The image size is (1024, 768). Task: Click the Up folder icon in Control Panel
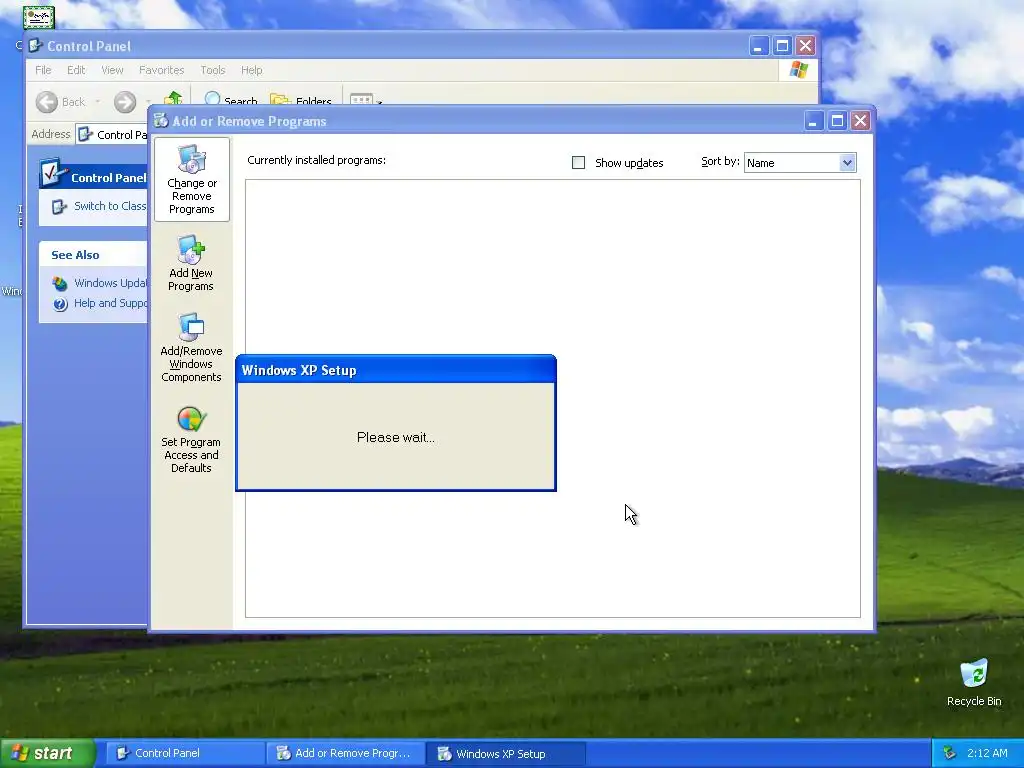click(174, 99)
